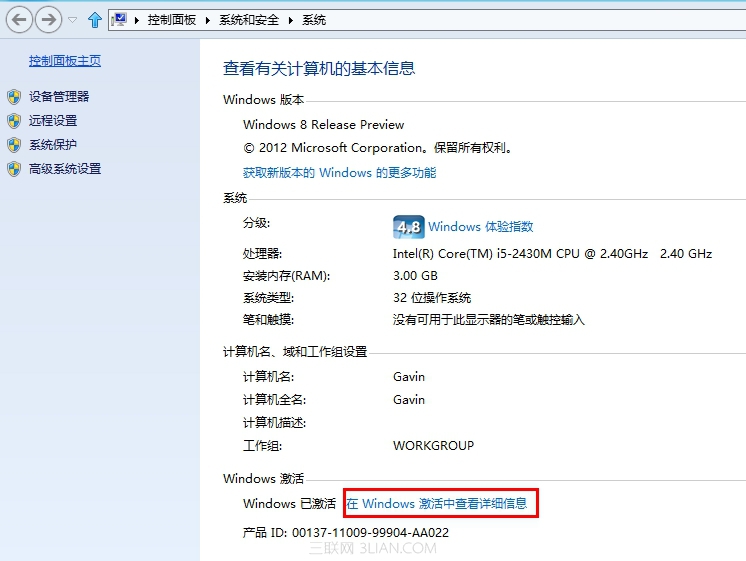Open Windows 体验指数 link

[481, 226]
